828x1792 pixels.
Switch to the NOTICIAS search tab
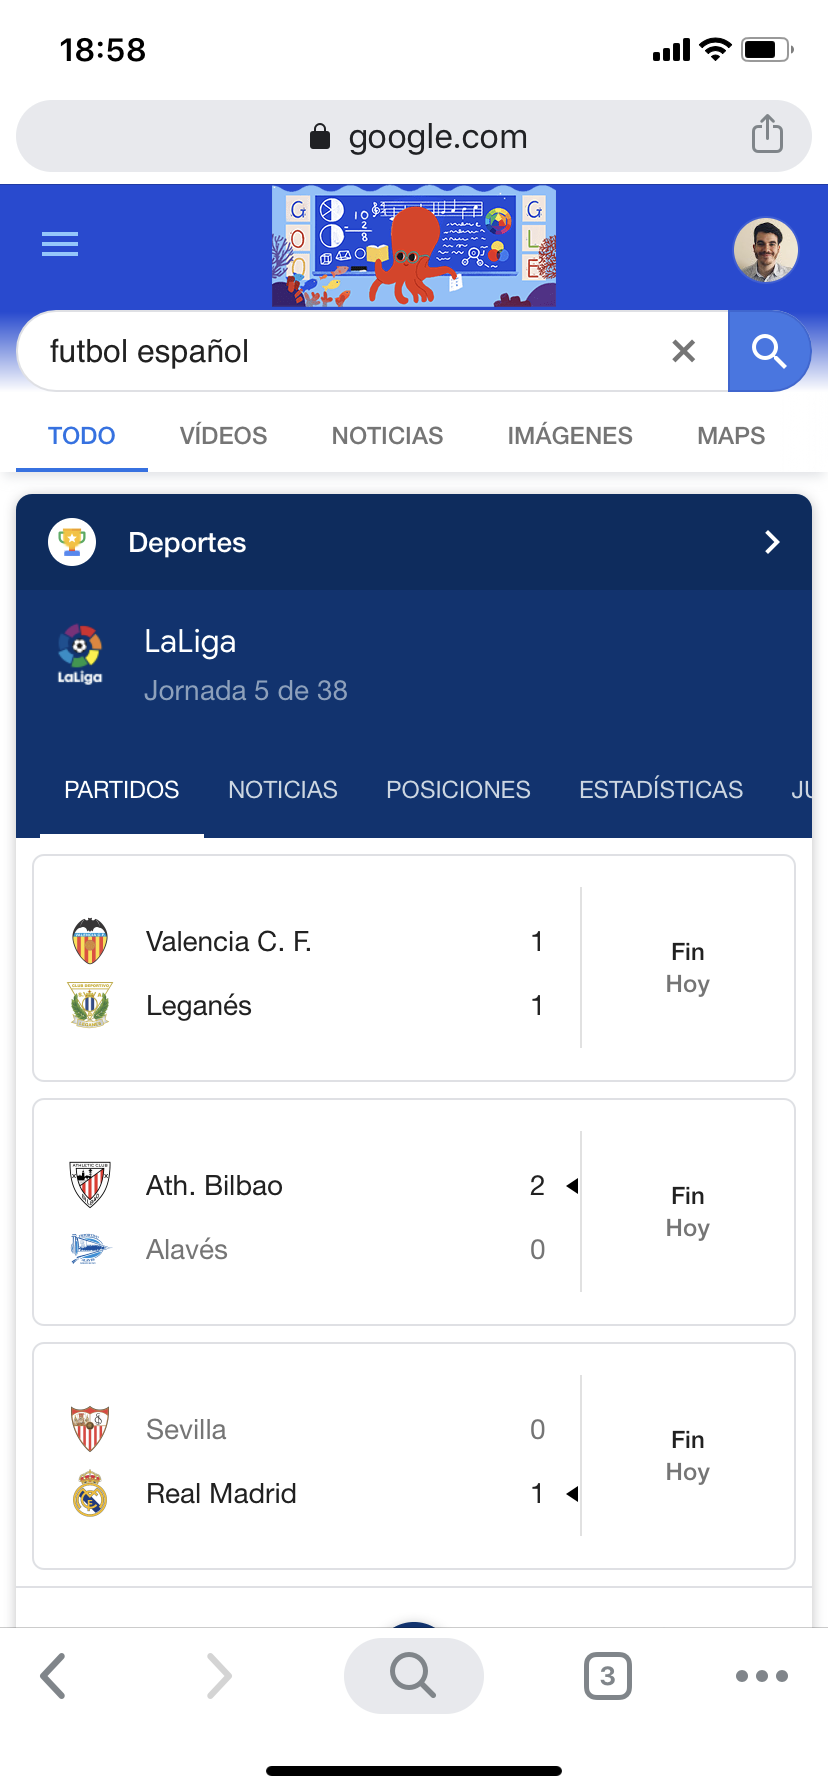tap(387, 436)
